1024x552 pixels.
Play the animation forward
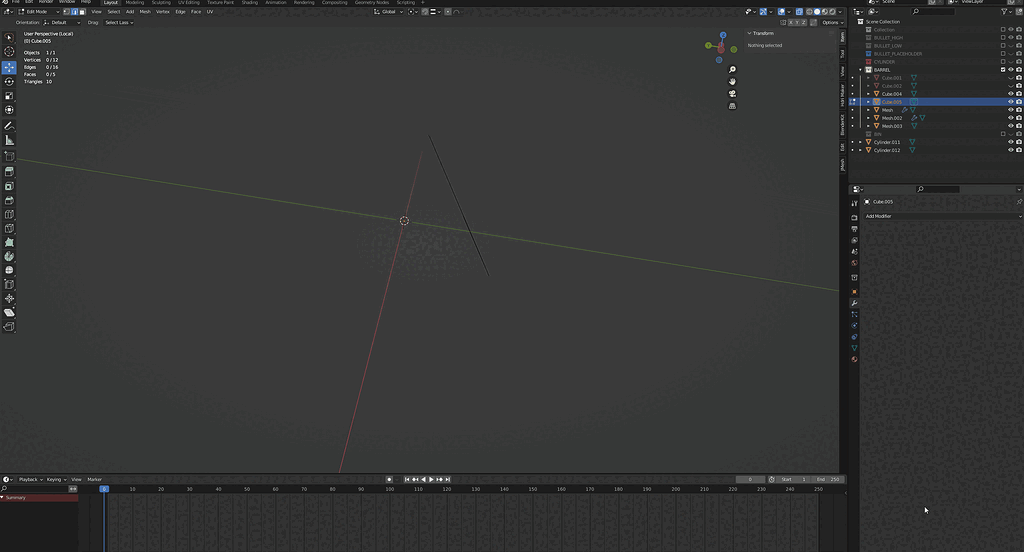(431, 479)
